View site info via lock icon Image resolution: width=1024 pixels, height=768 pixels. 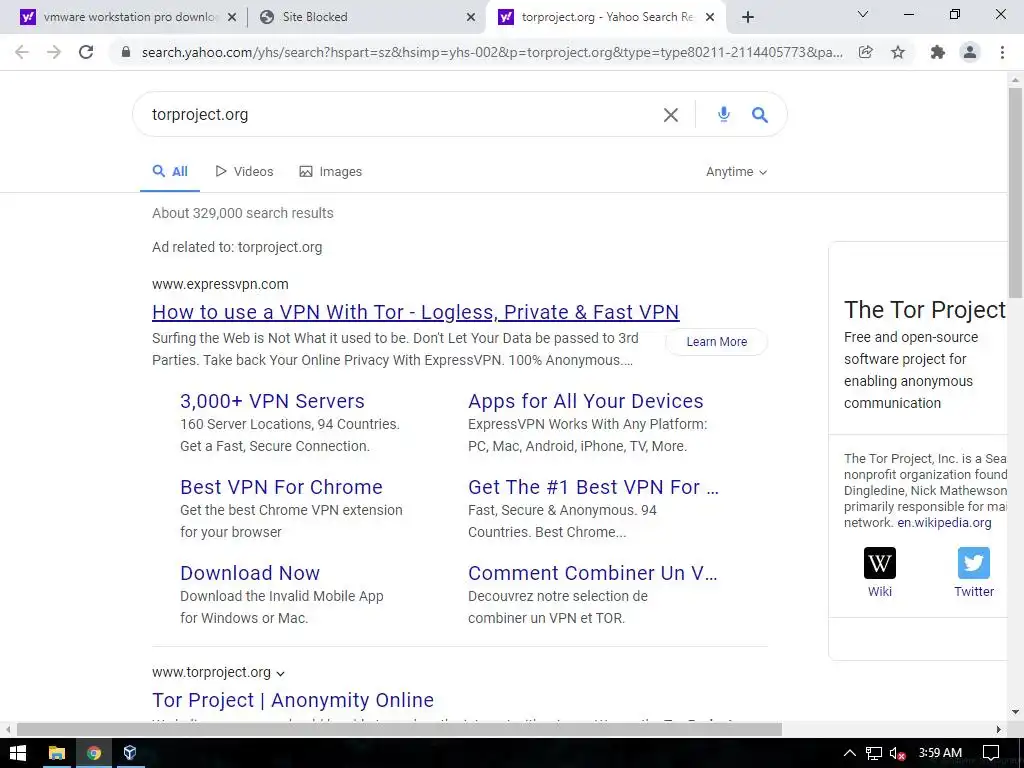126,52
